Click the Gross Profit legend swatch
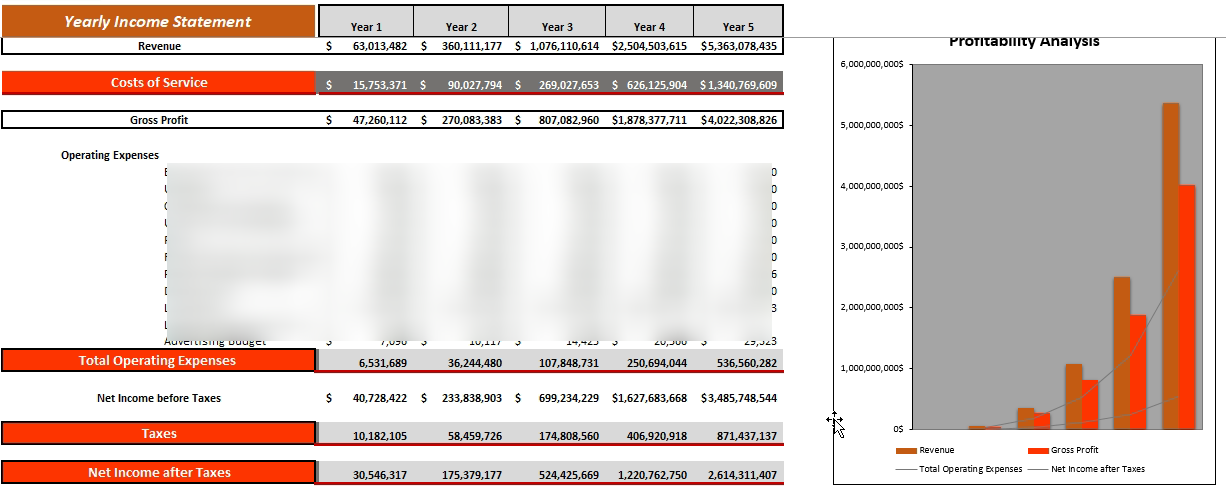The image size is (1226, 489). pyautogui.click(x=1038, y=451)
